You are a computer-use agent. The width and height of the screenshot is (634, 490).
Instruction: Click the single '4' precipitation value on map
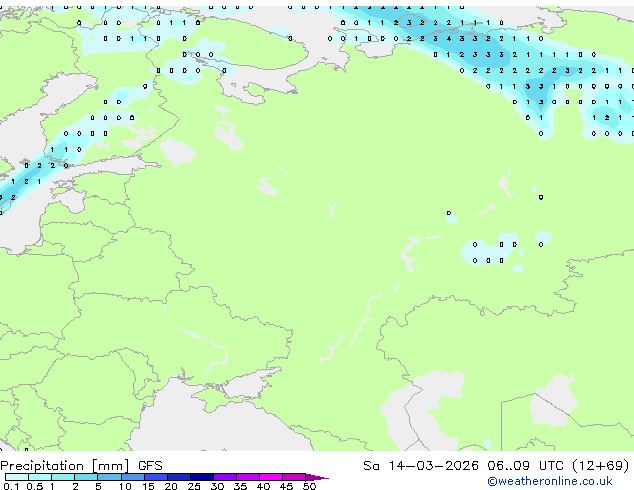tap(448, 39)
